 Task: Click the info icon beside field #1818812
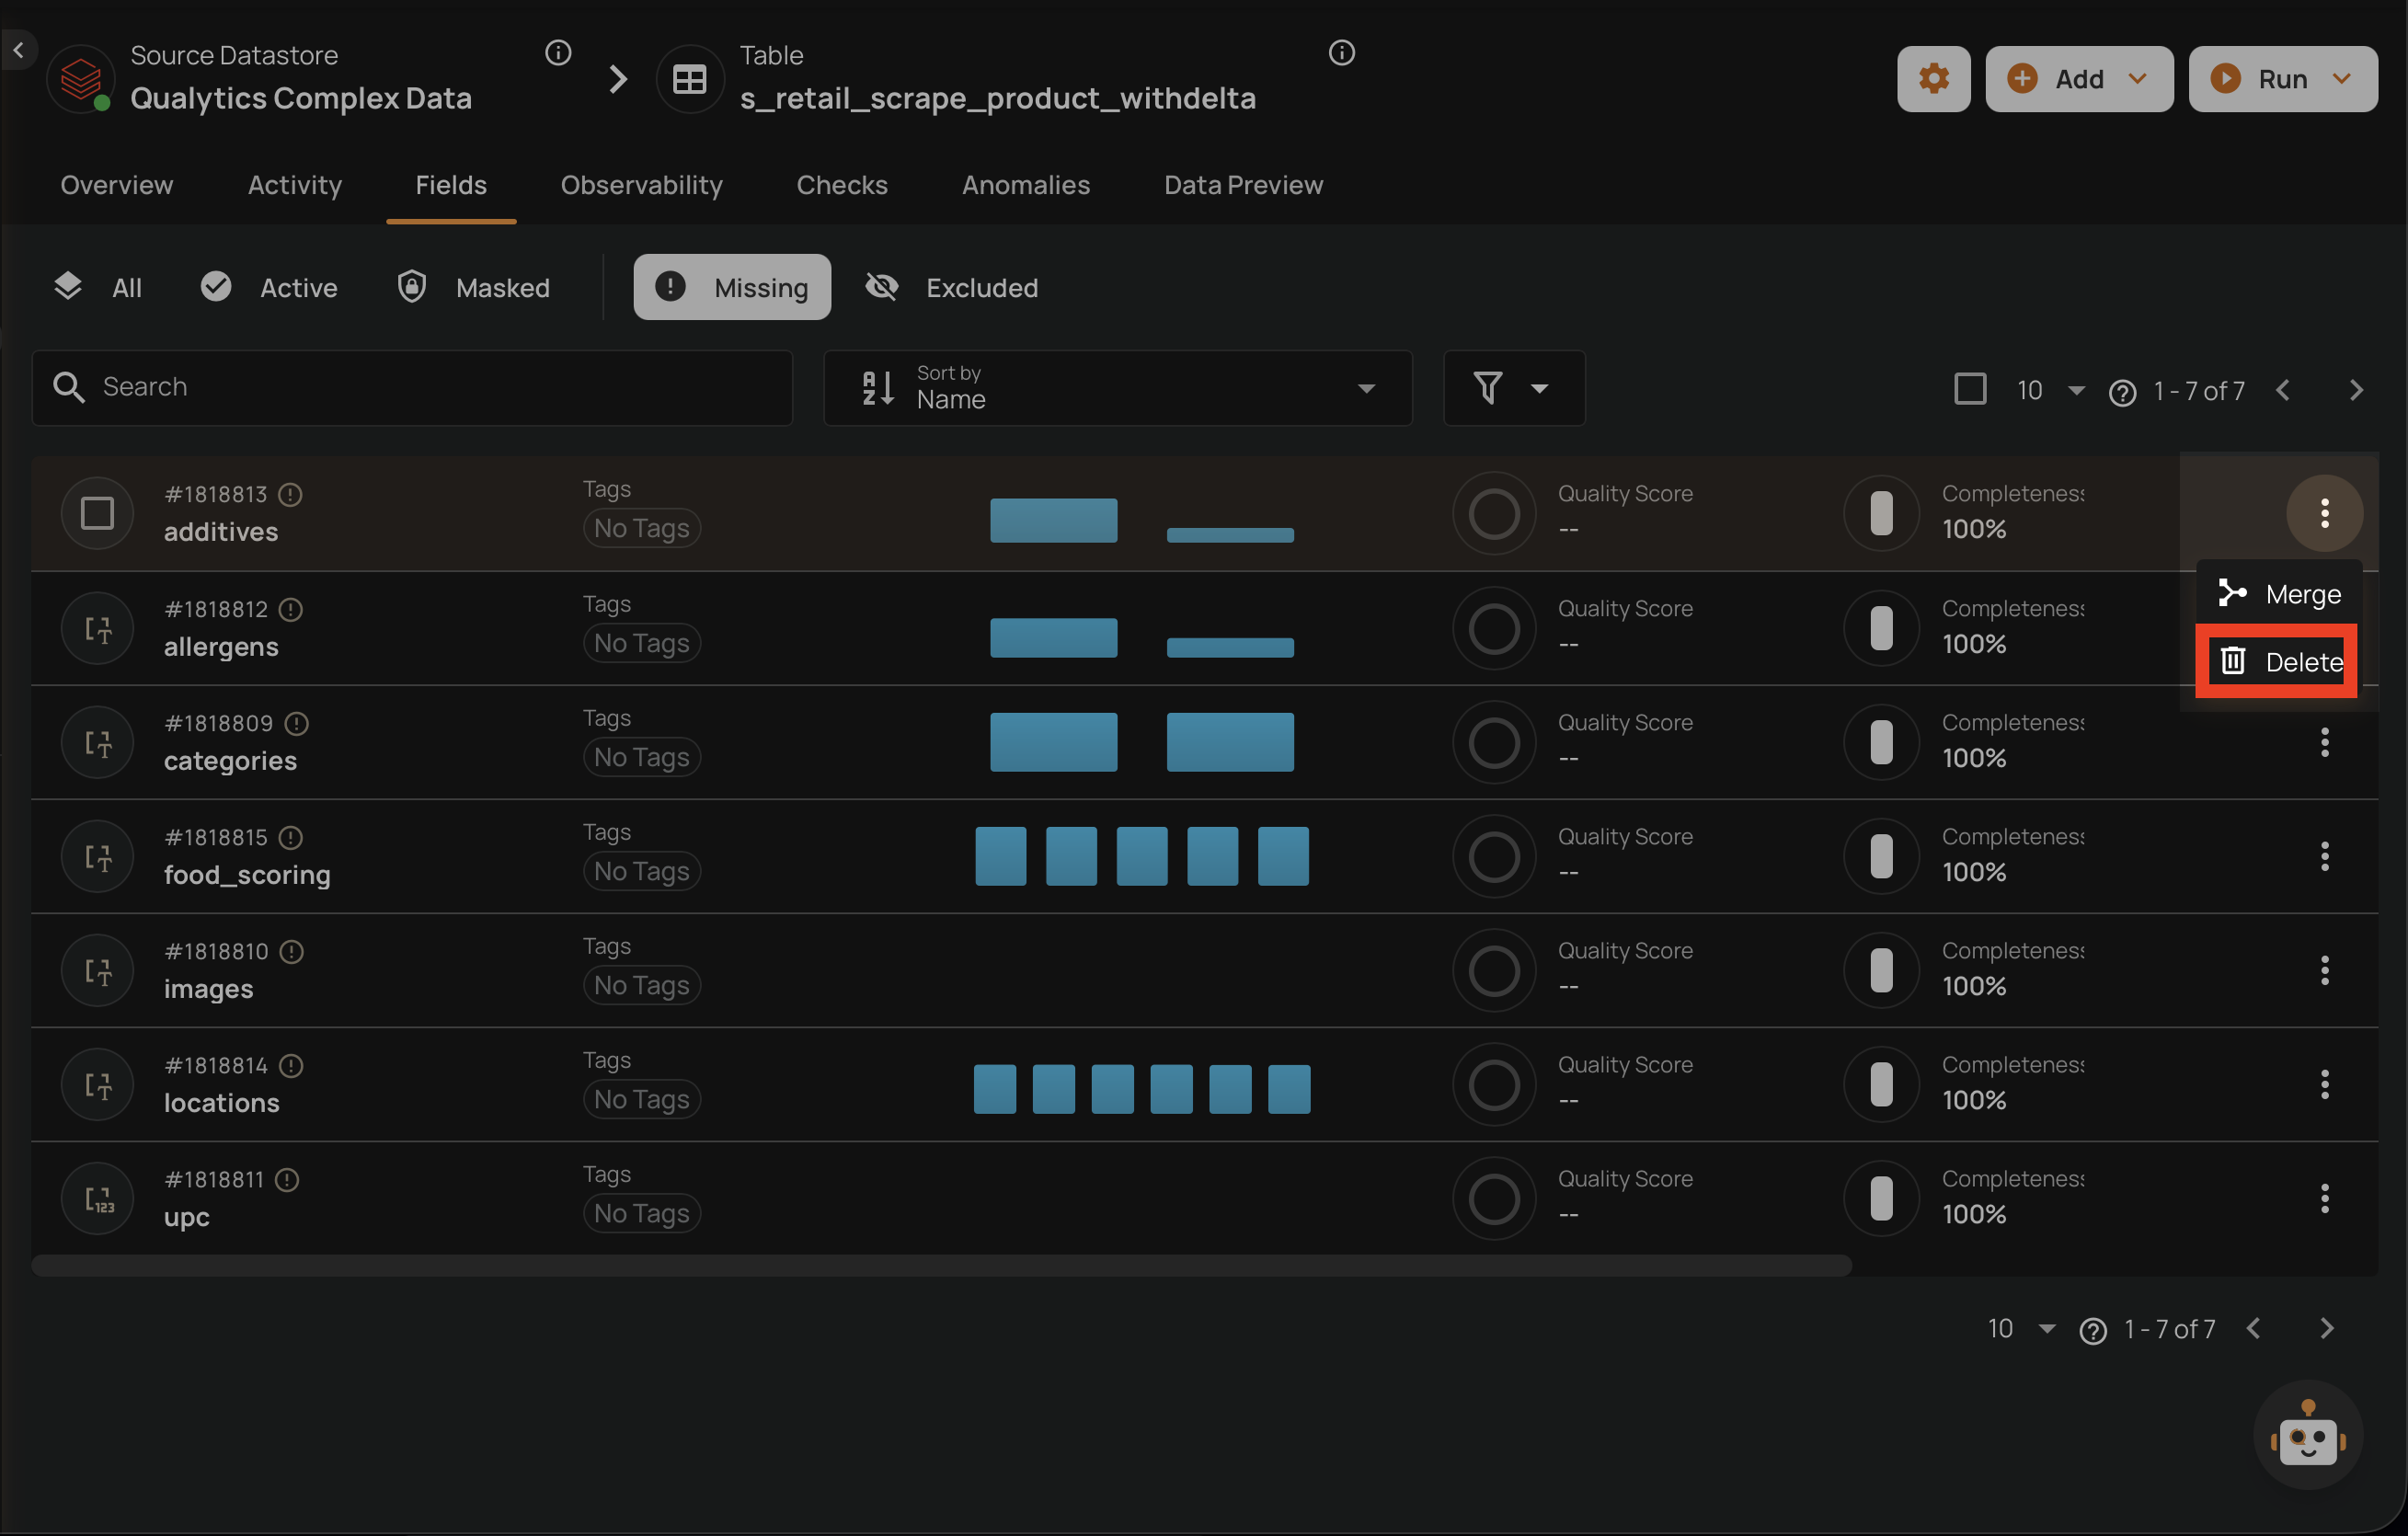pos(291,609)
